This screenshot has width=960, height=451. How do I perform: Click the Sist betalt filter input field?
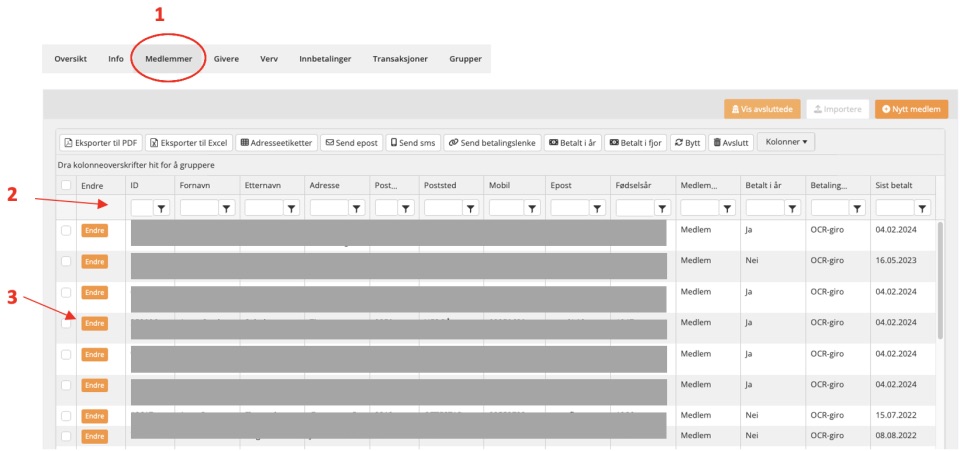[x=895, y=209]
